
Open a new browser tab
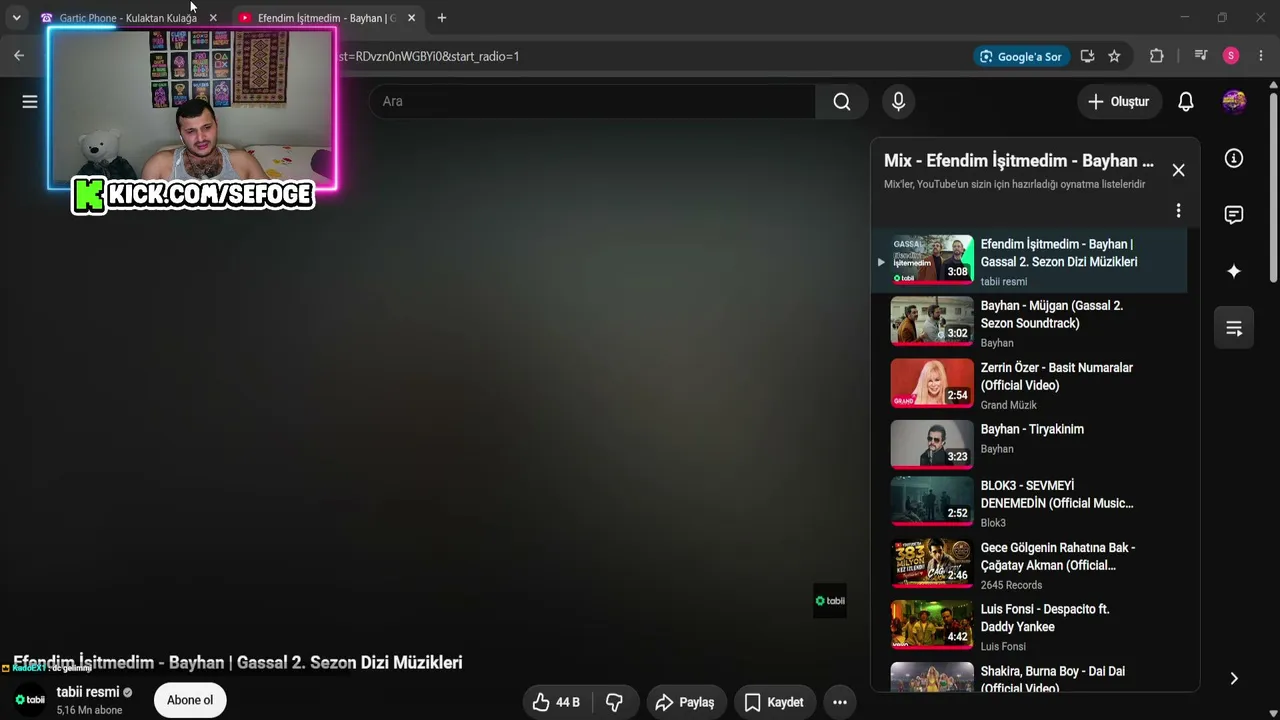(442, 18)
